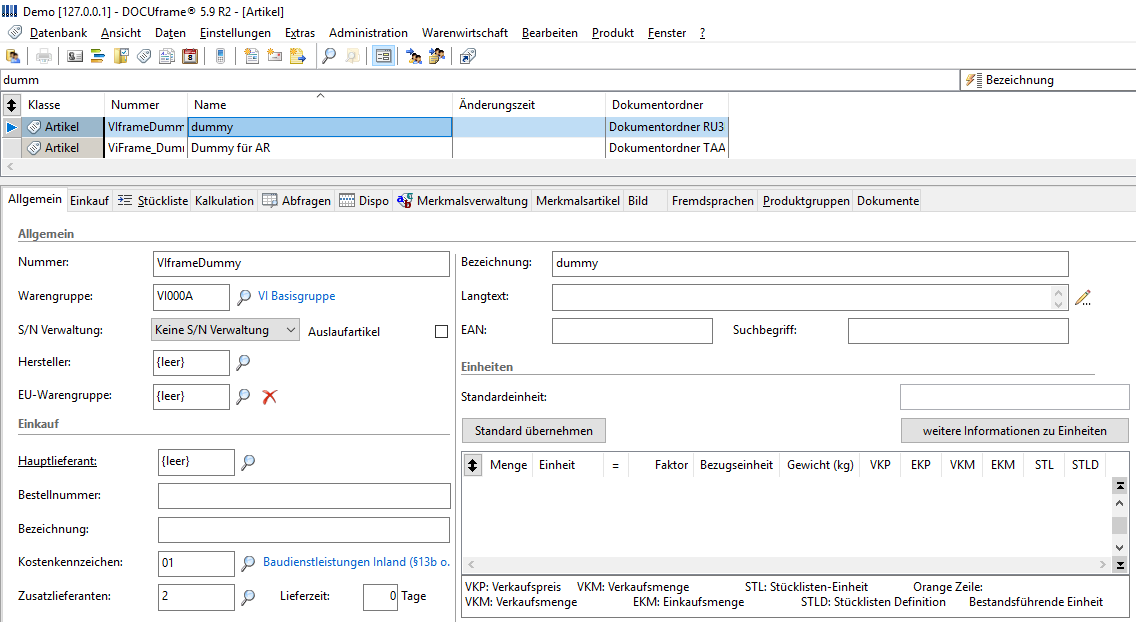Open the Extras menu
The width and height of the screenshot is (1136, 622).
pyautogui.click(x=300, y=33)
